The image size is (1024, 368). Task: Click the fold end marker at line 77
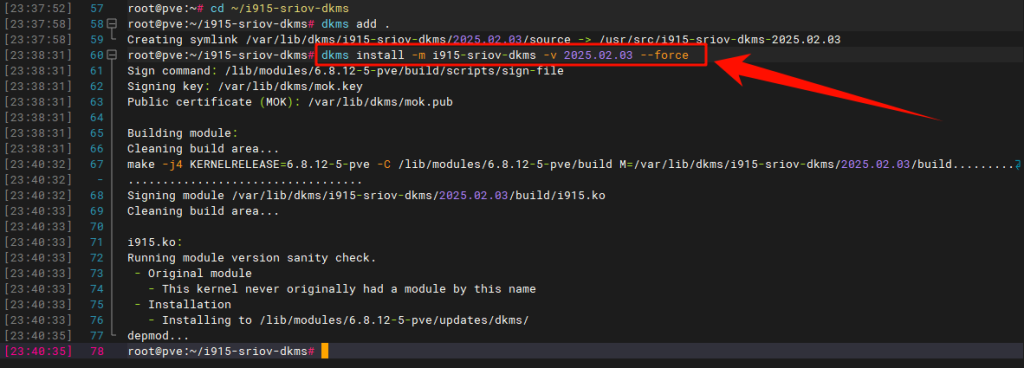click(x=113, y=335)
